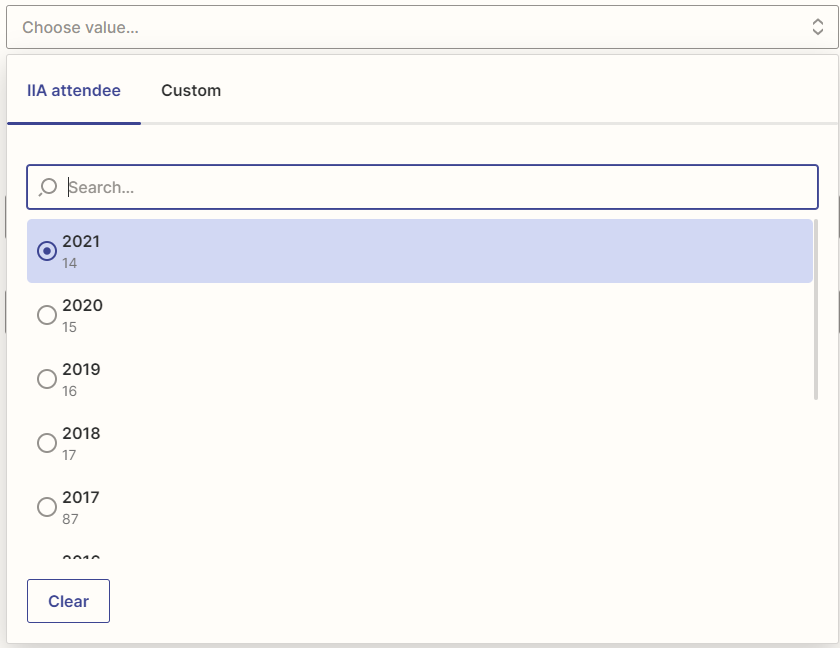Select the 2017 radio button

(47, 507)
